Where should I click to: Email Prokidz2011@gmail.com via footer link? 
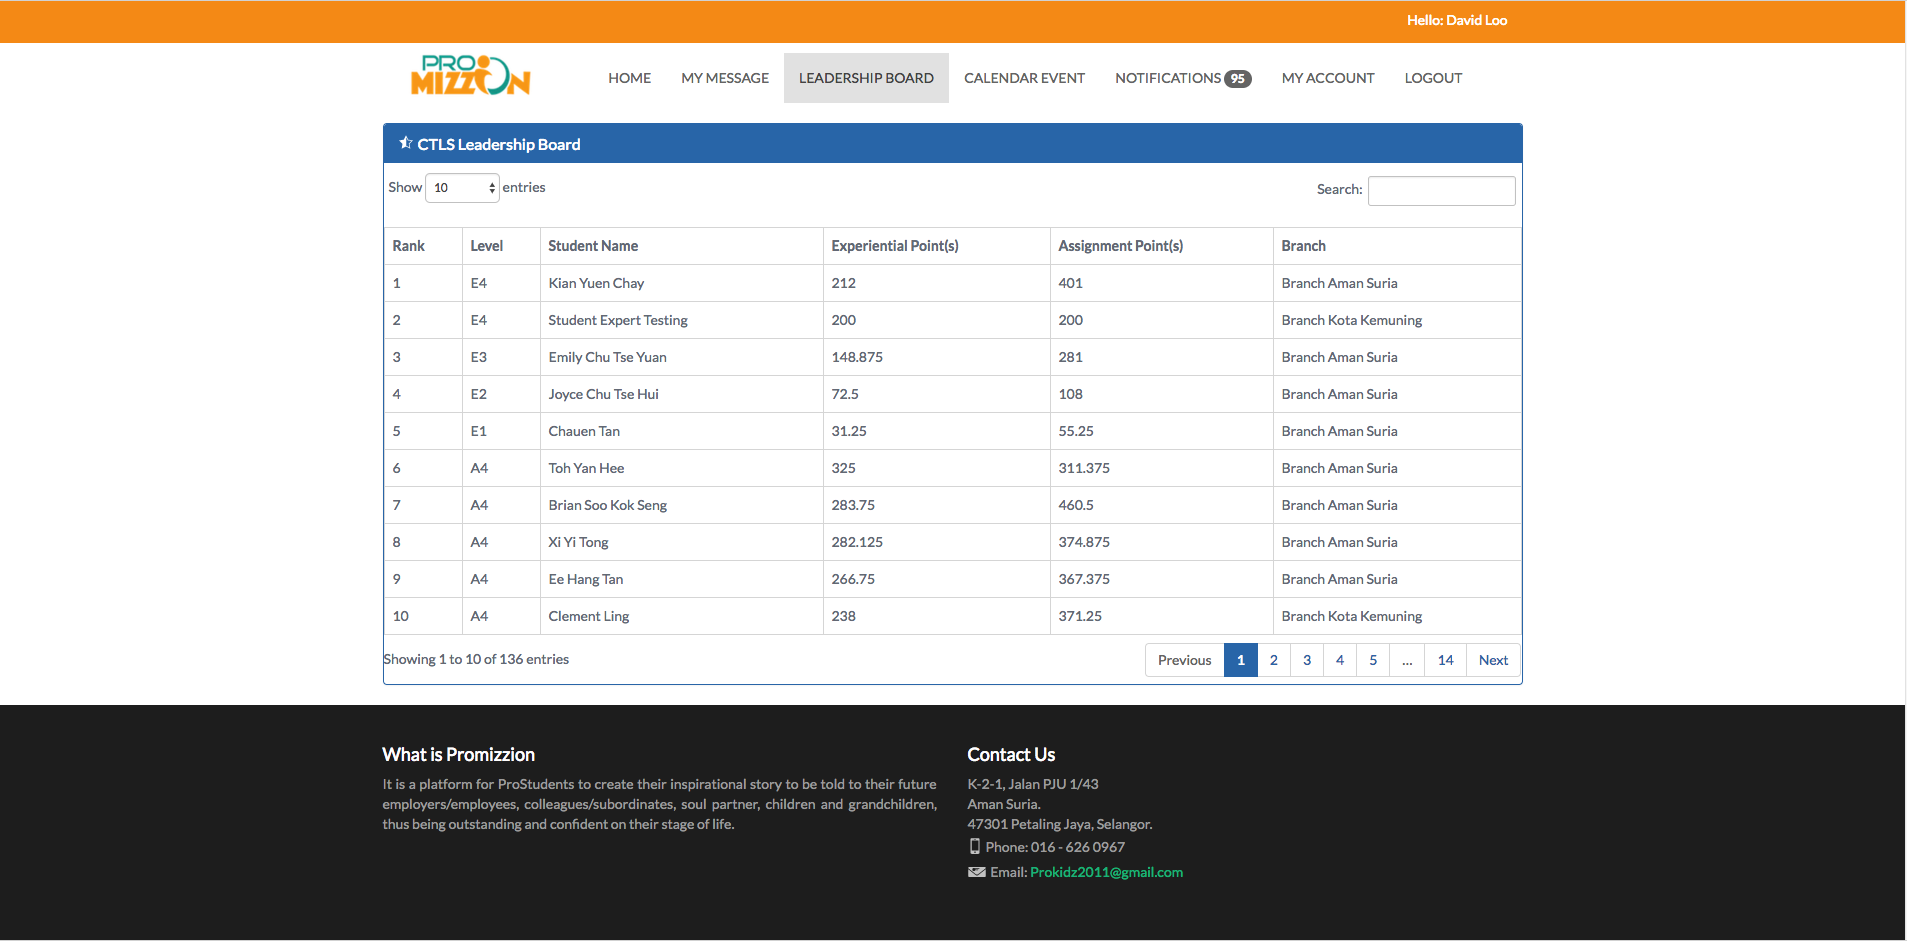(1105, 871)
